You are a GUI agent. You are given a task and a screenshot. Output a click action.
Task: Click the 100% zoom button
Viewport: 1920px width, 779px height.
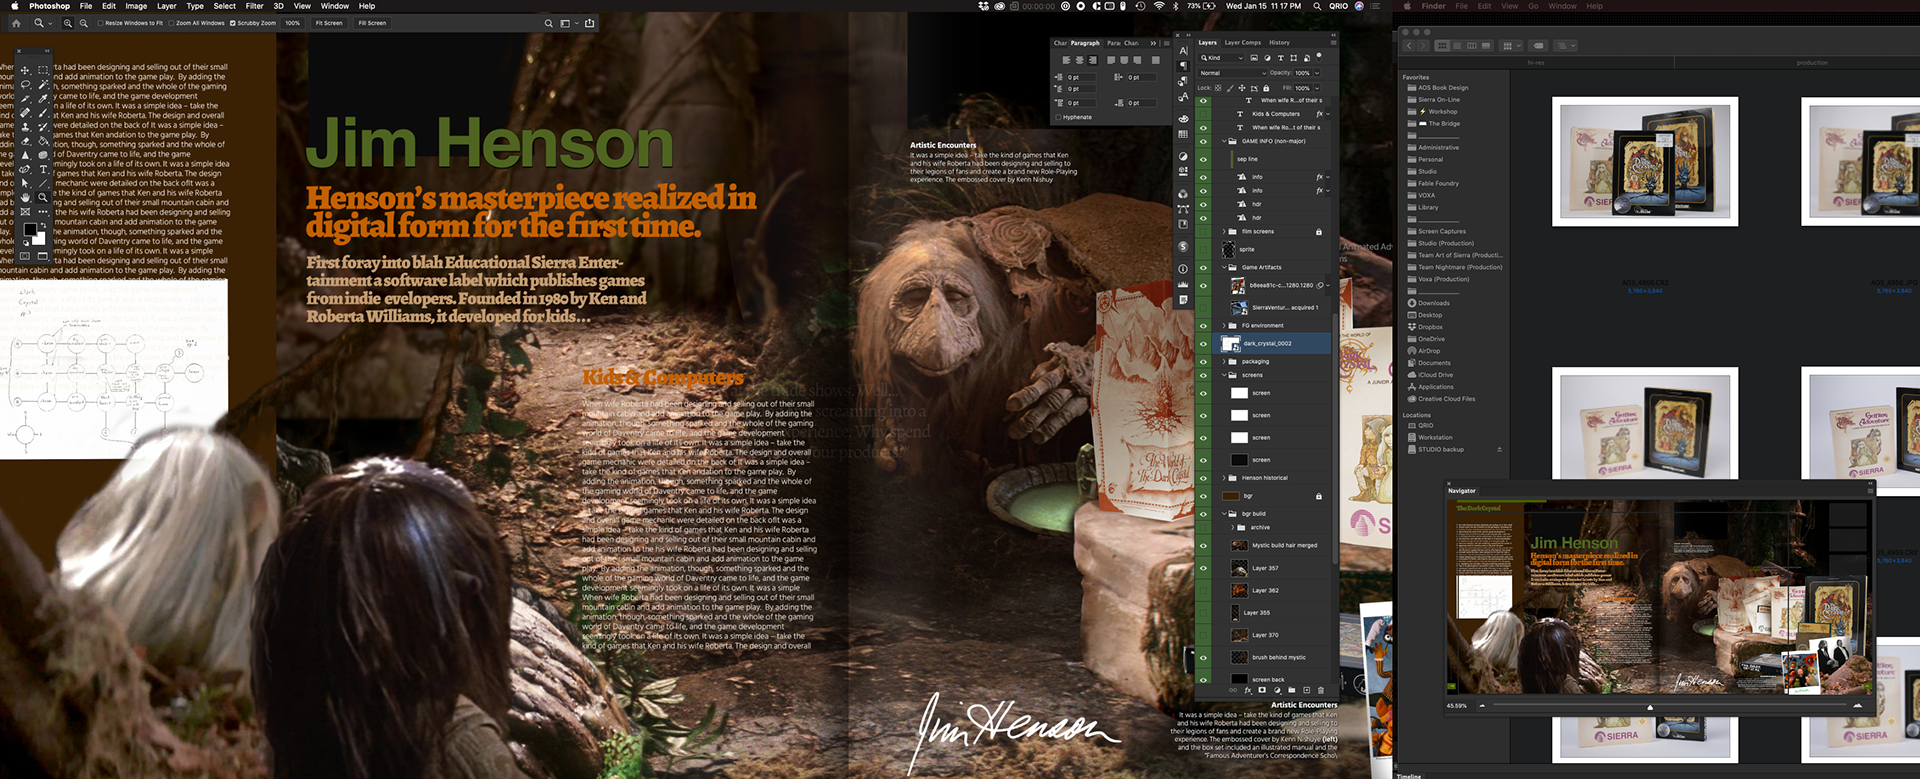click(292, 23)
